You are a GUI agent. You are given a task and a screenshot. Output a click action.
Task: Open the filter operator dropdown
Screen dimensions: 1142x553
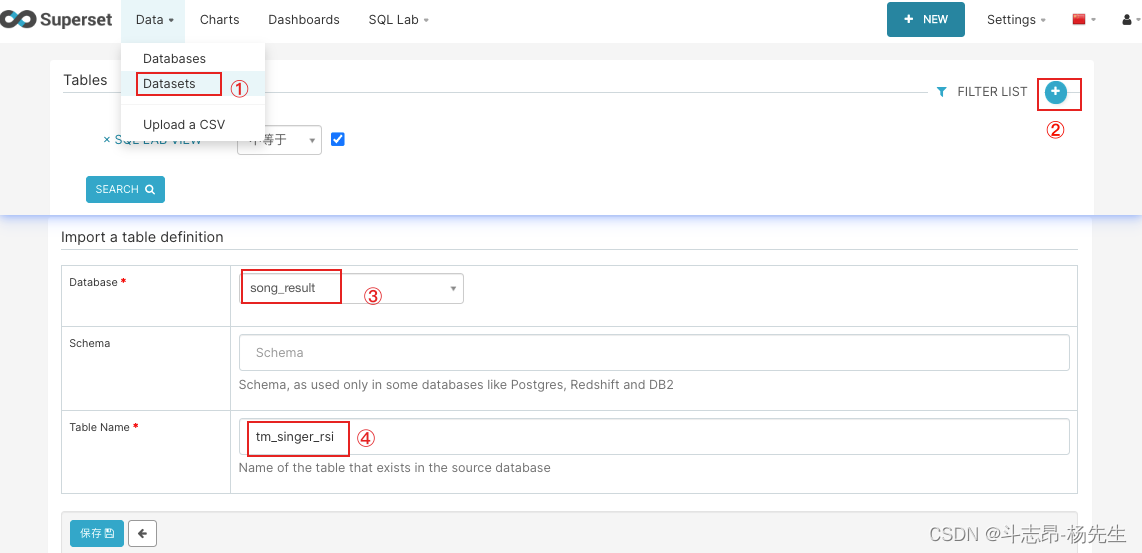280,140
